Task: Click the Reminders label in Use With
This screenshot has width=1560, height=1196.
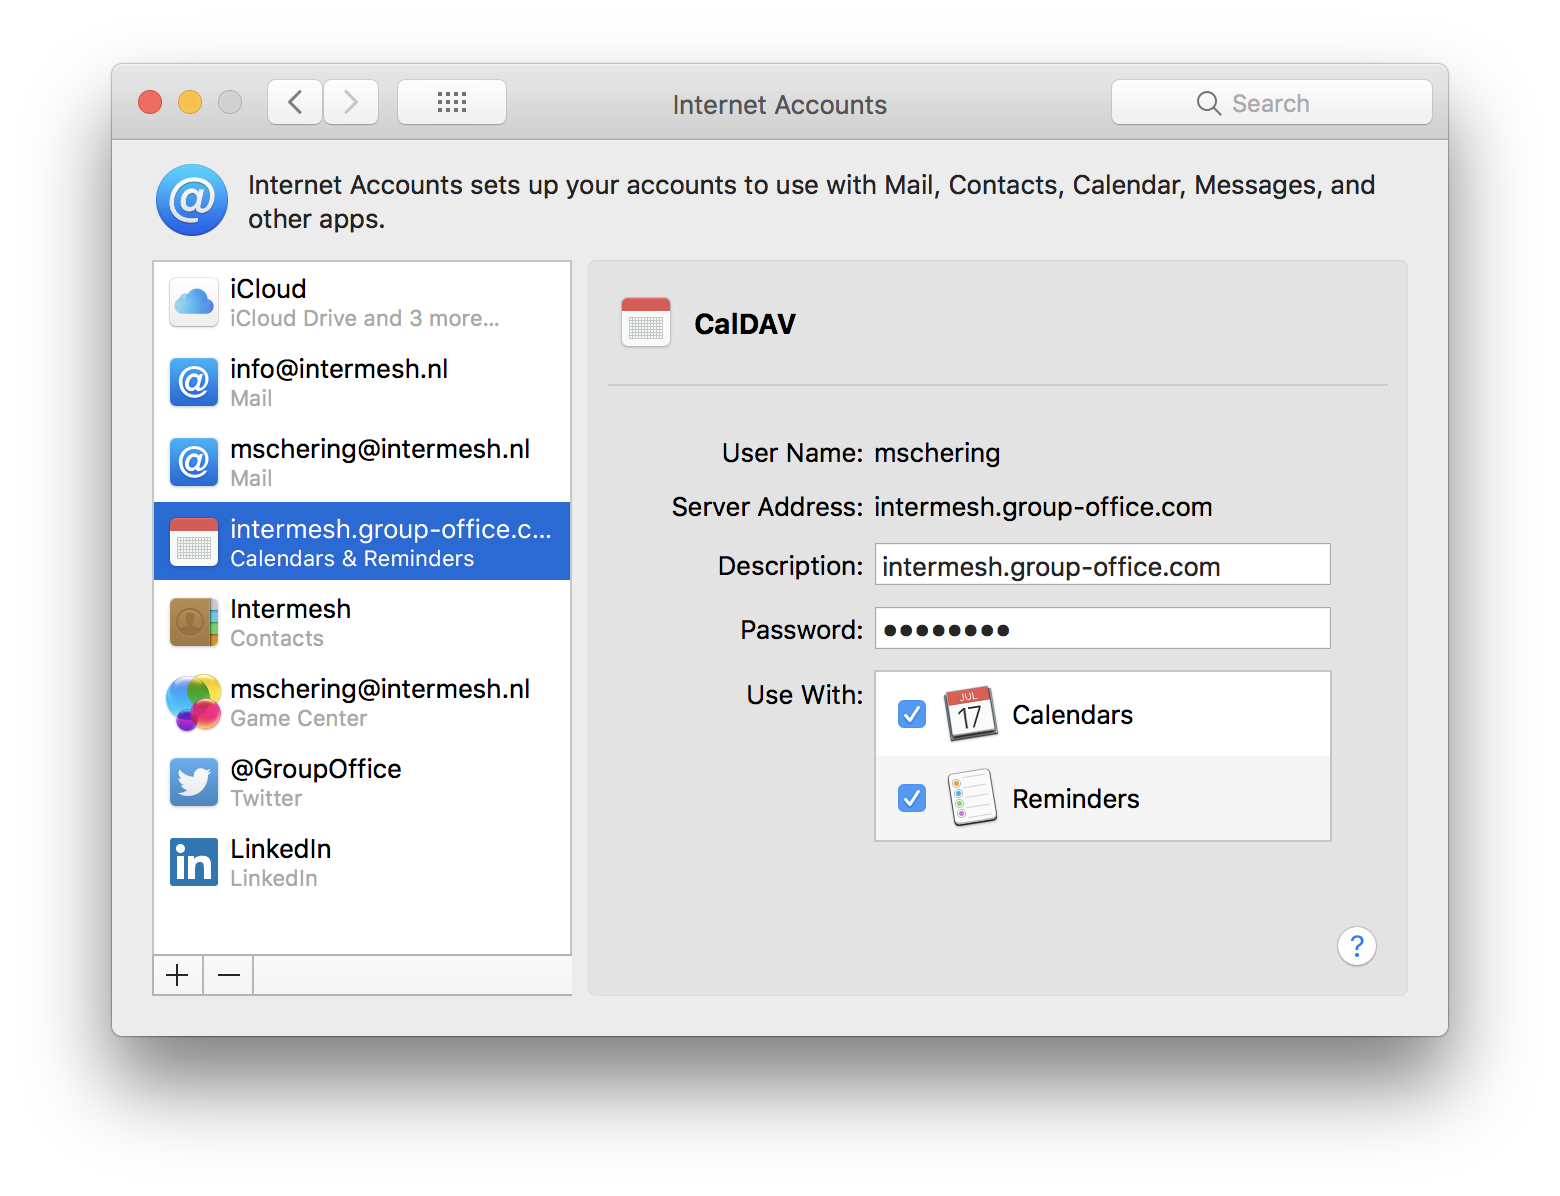Action: [1076, 799]
